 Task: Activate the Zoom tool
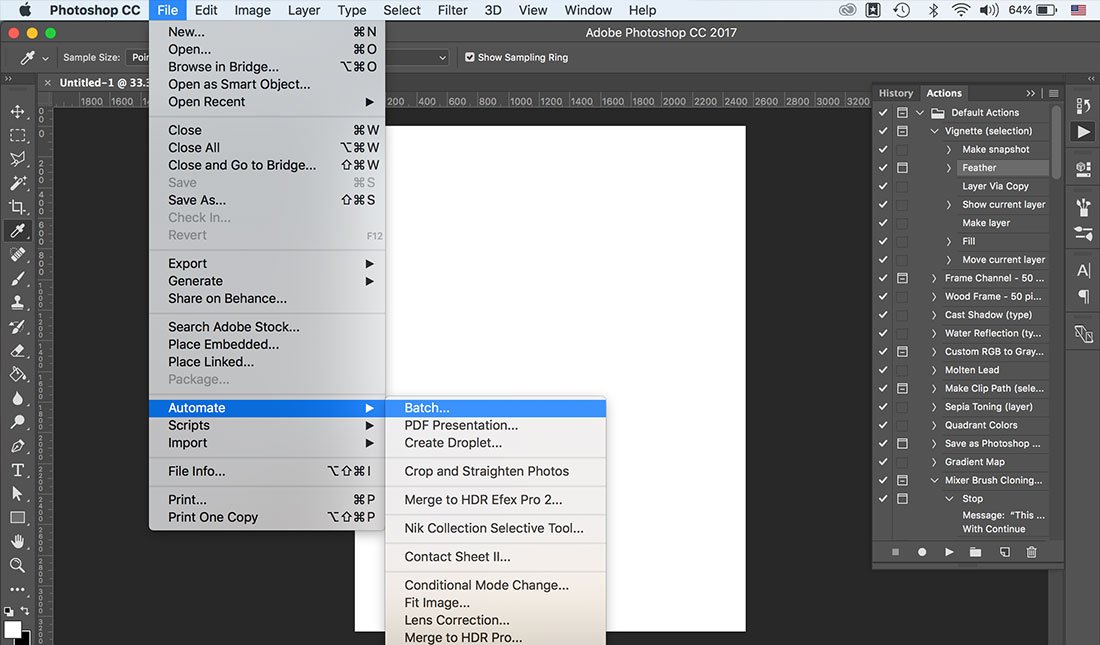tap(17, 566)
